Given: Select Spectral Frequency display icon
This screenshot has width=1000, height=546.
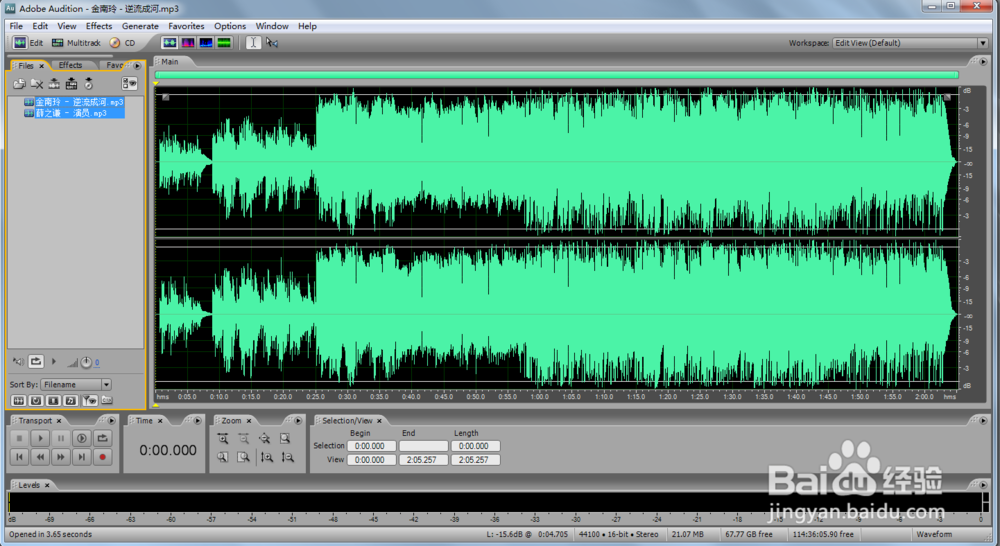Looking at the screenshot, I should [x=188, y=43].
